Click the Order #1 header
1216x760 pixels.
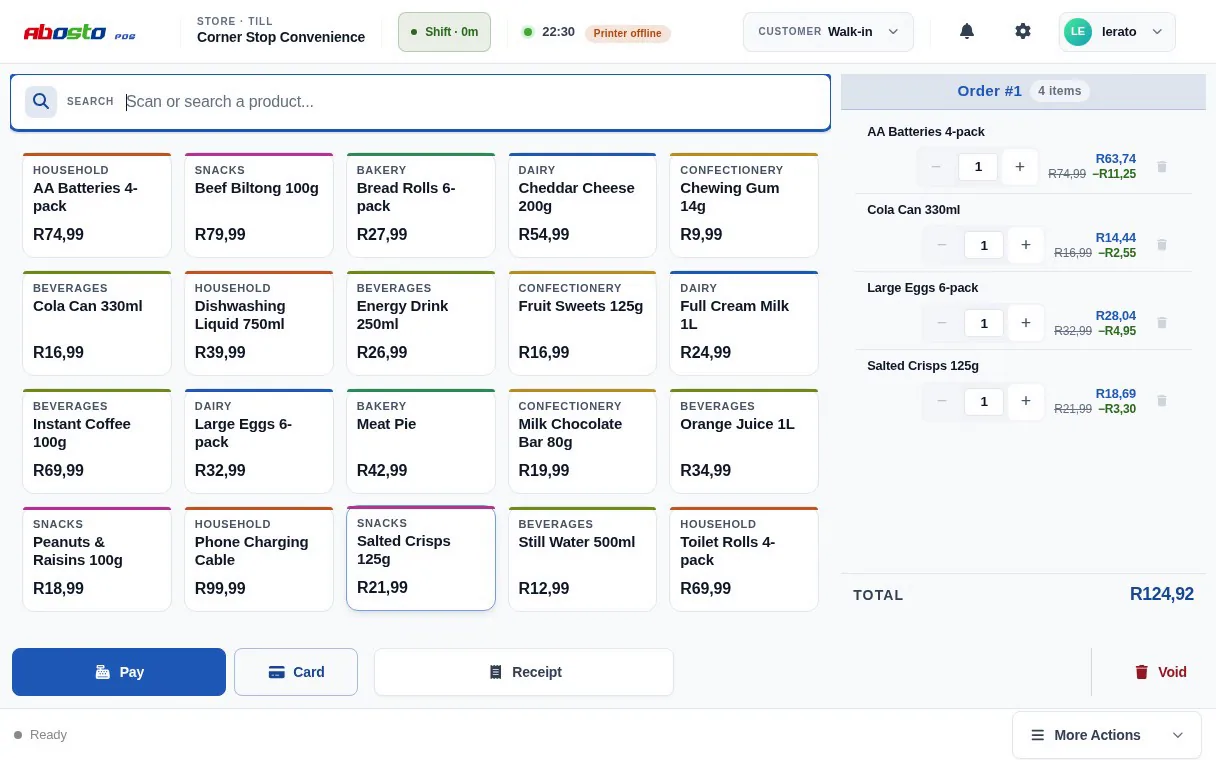(x=1023, y=91)
